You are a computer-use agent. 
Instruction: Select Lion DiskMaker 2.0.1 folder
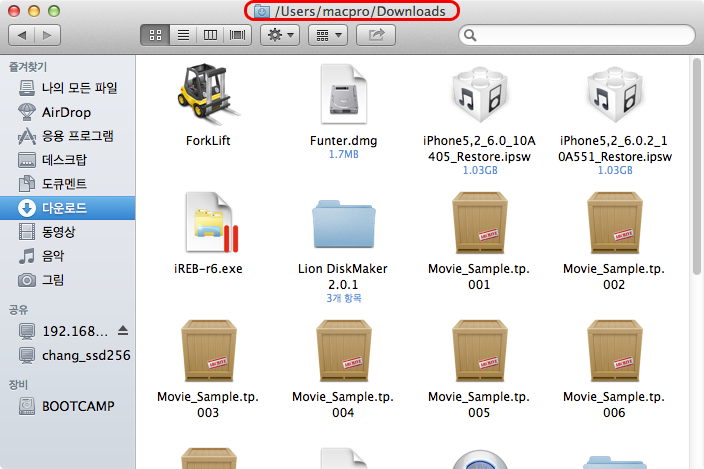pos(343,224)
